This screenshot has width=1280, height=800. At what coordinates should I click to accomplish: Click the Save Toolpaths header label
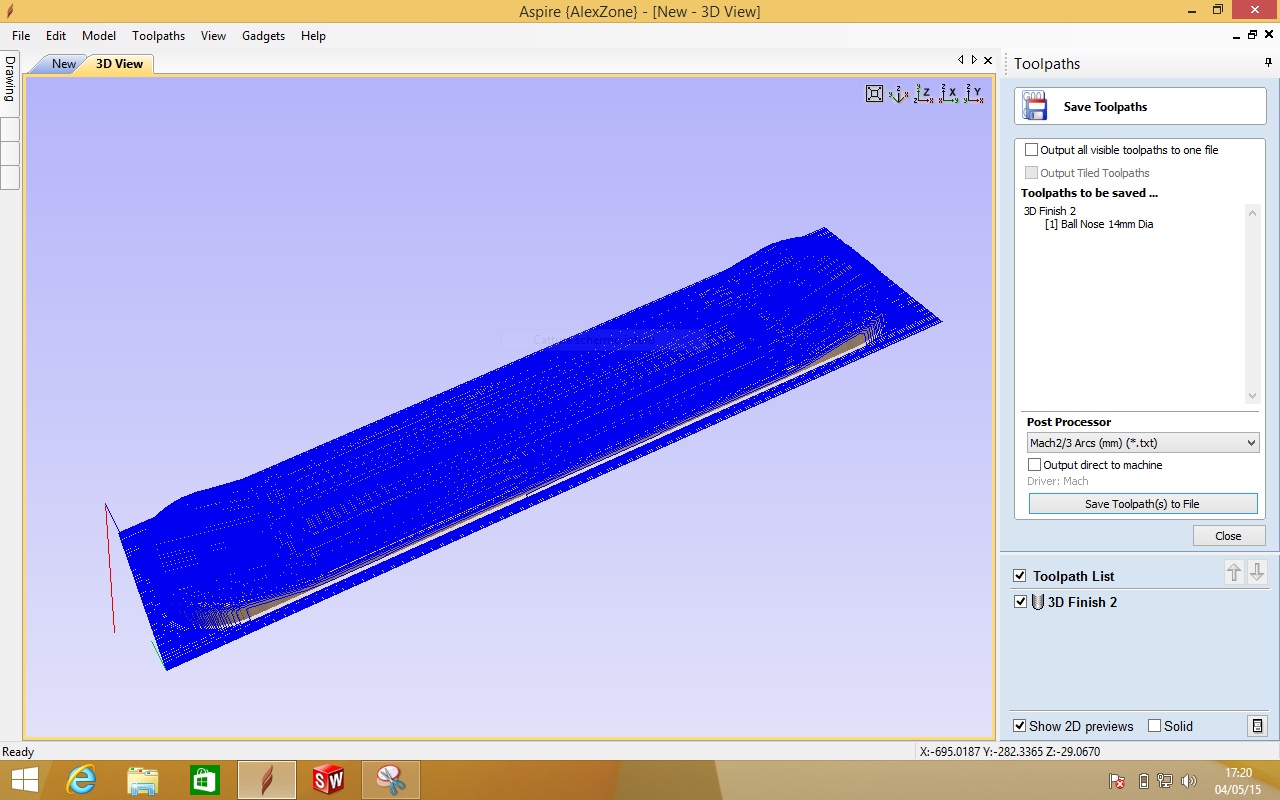[1106, 107]
